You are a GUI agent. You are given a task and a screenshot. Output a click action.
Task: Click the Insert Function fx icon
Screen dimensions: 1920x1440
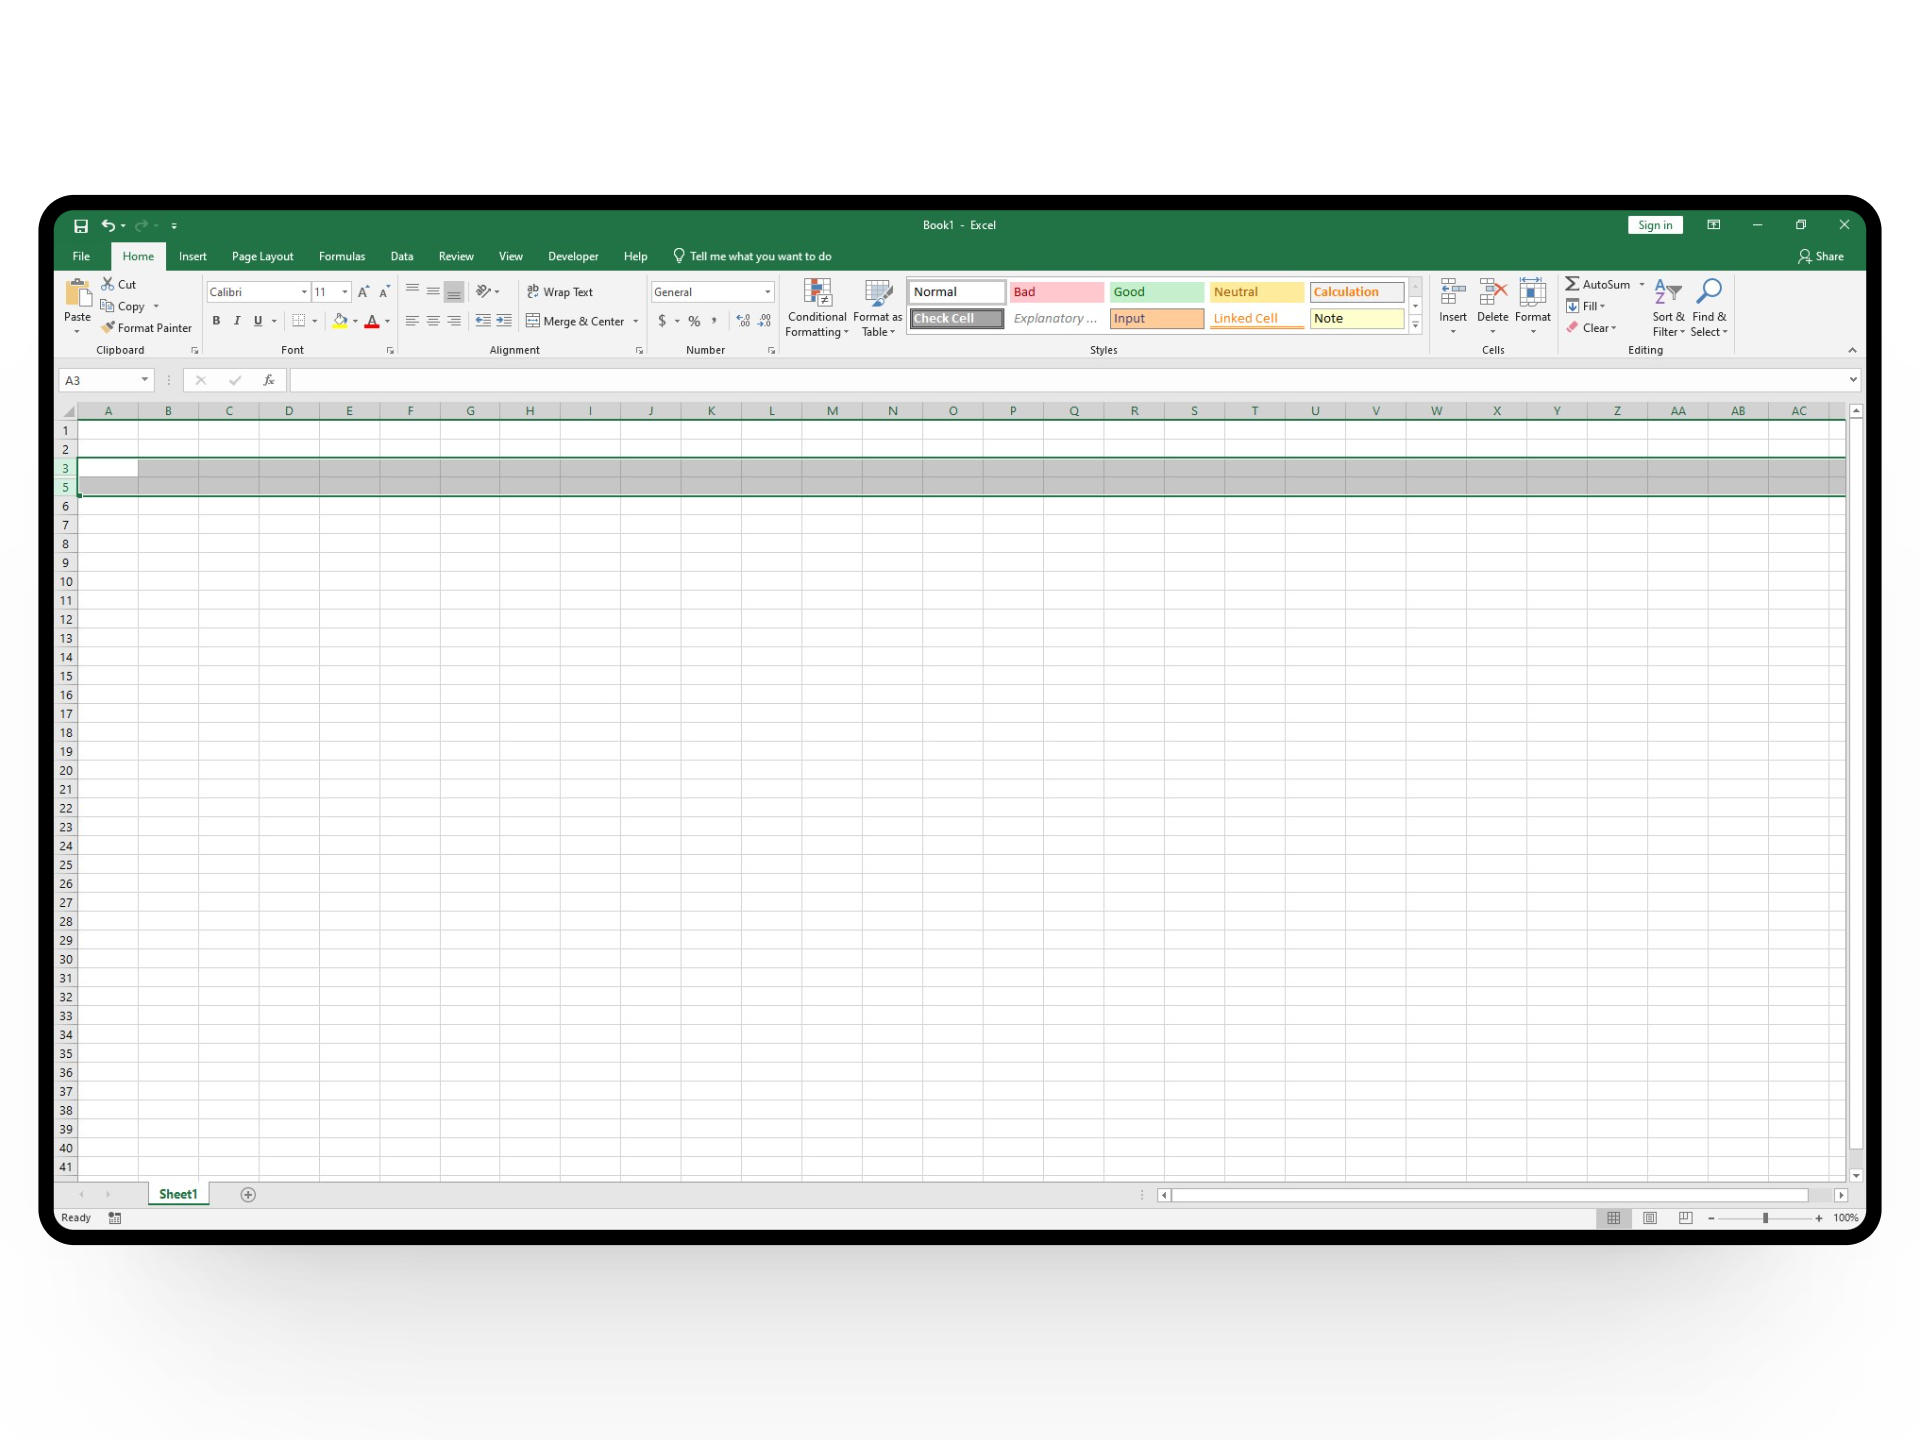(x=268, y=380)
